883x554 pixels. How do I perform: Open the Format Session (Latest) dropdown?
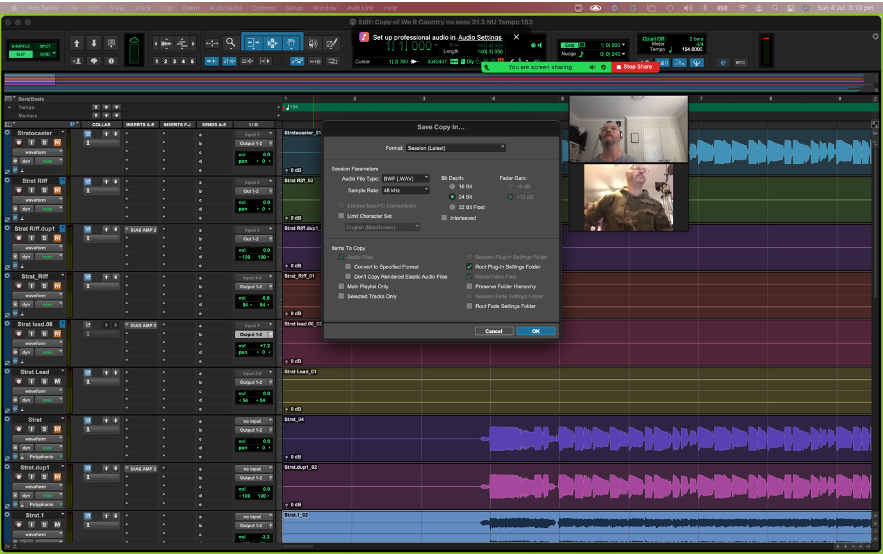456,148
